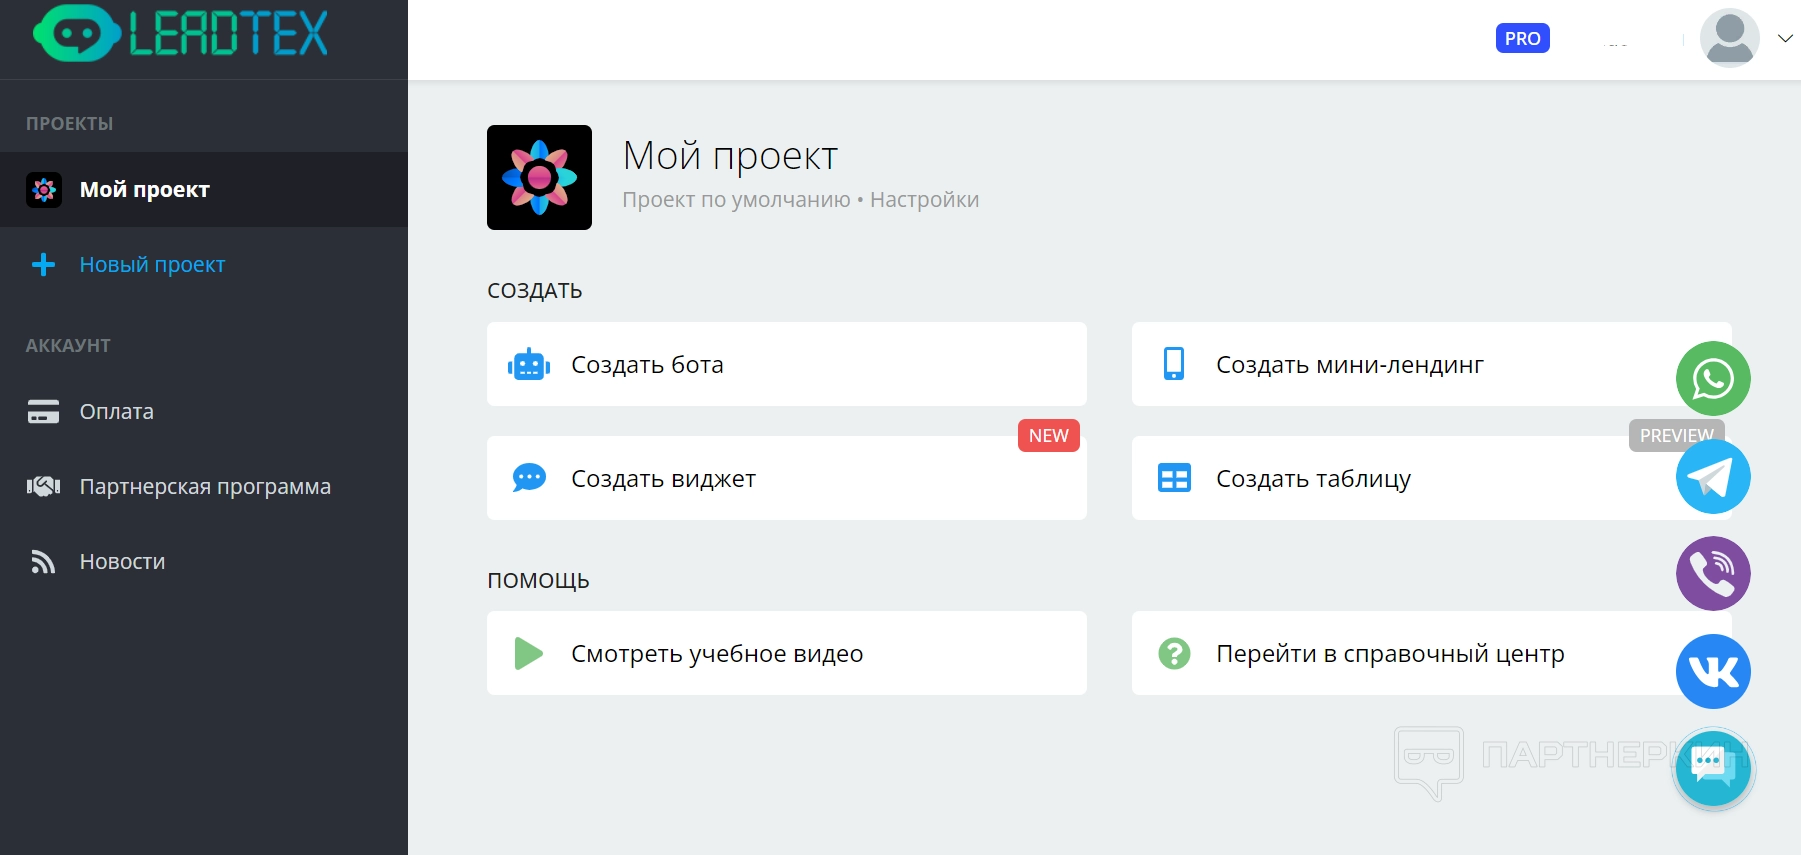Expand the account dropdown chevron
Screen dimensions: 1801x855
click(1784, 39)
